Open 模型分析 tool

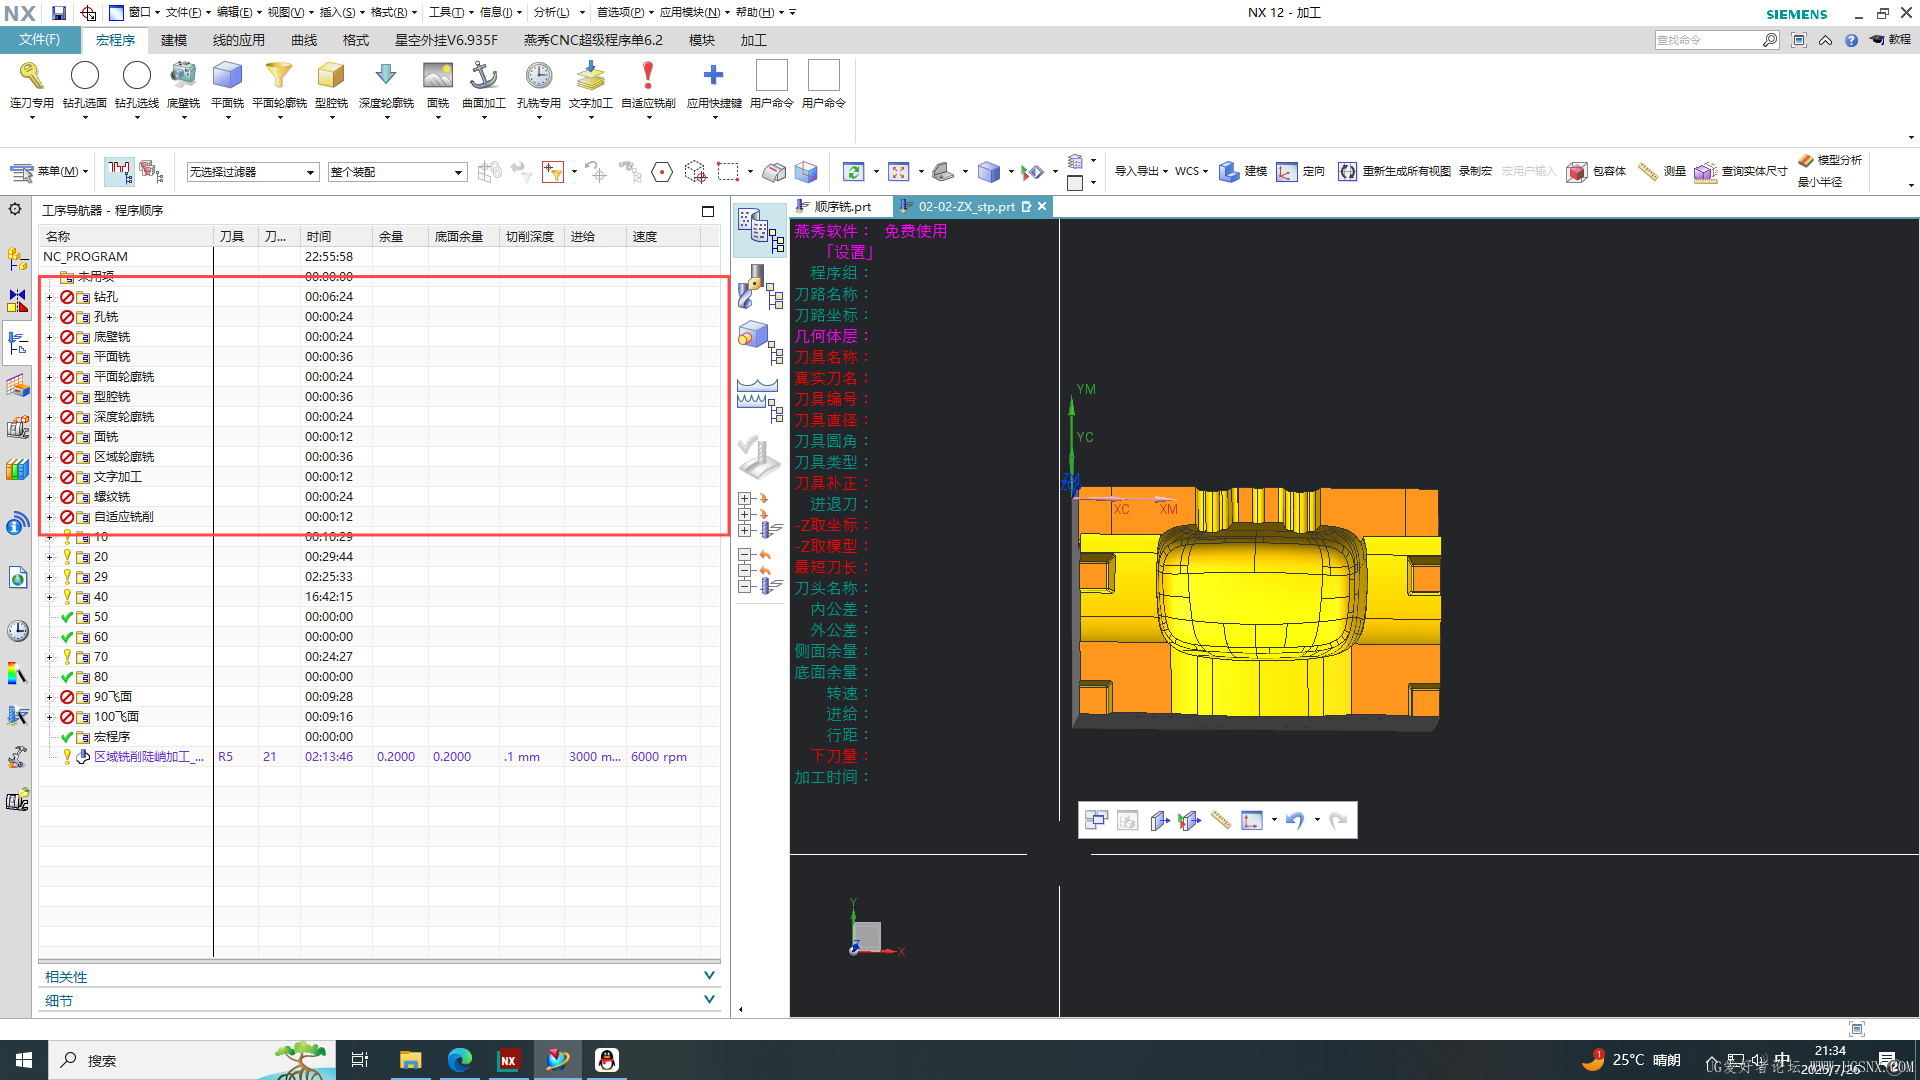[1830, 160]
